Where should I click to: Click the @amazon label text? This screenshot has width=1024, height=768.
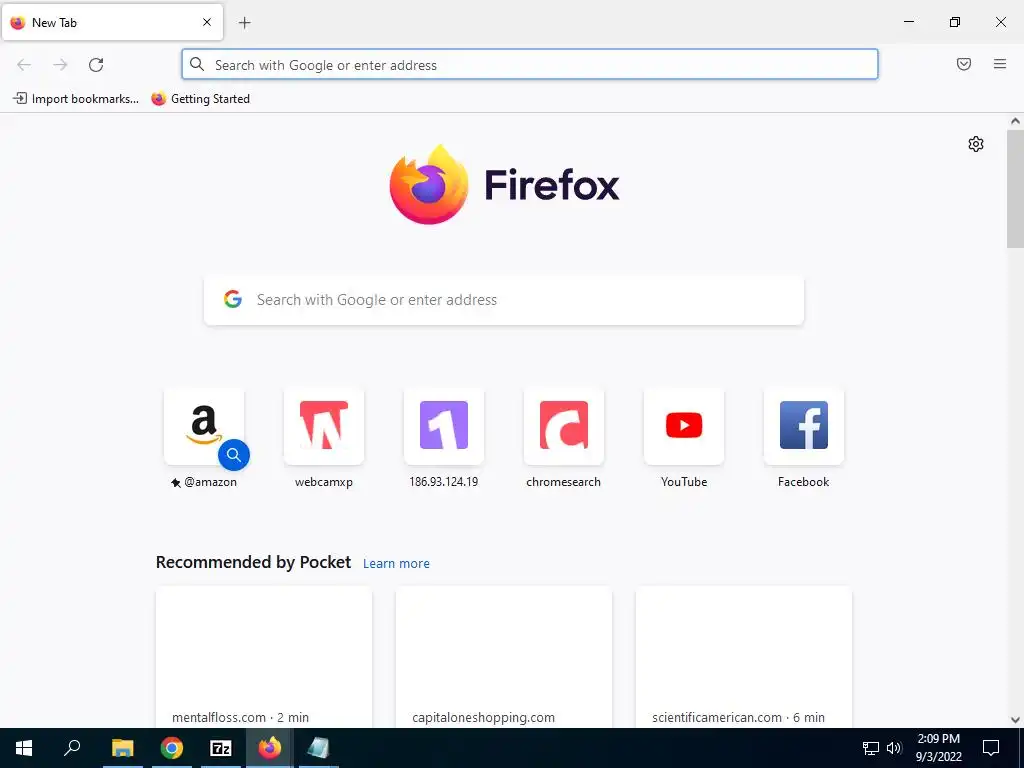[x=210, y=482]
